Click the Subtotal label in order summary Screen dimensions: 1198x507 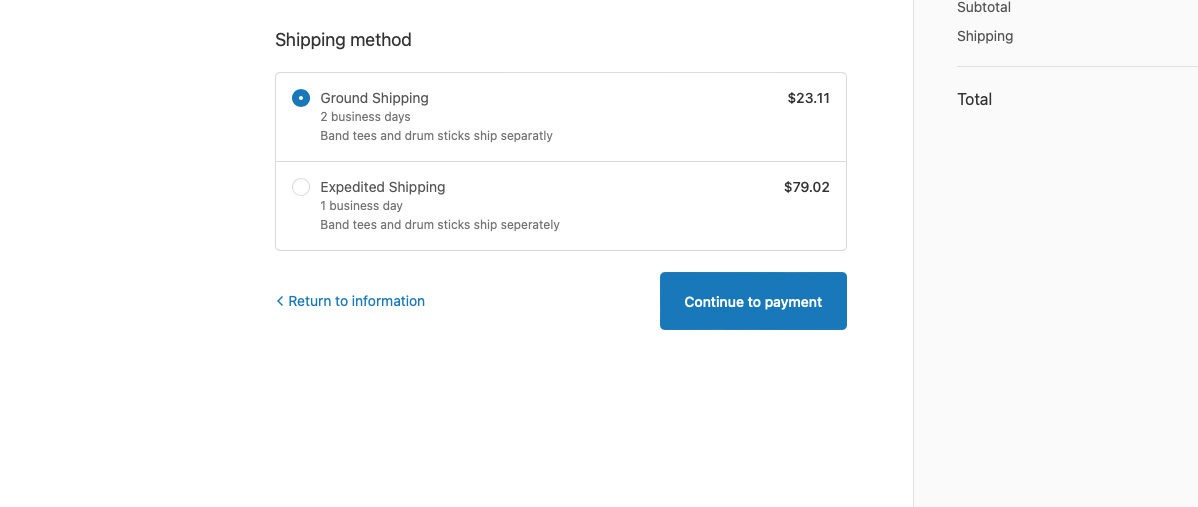984,8
